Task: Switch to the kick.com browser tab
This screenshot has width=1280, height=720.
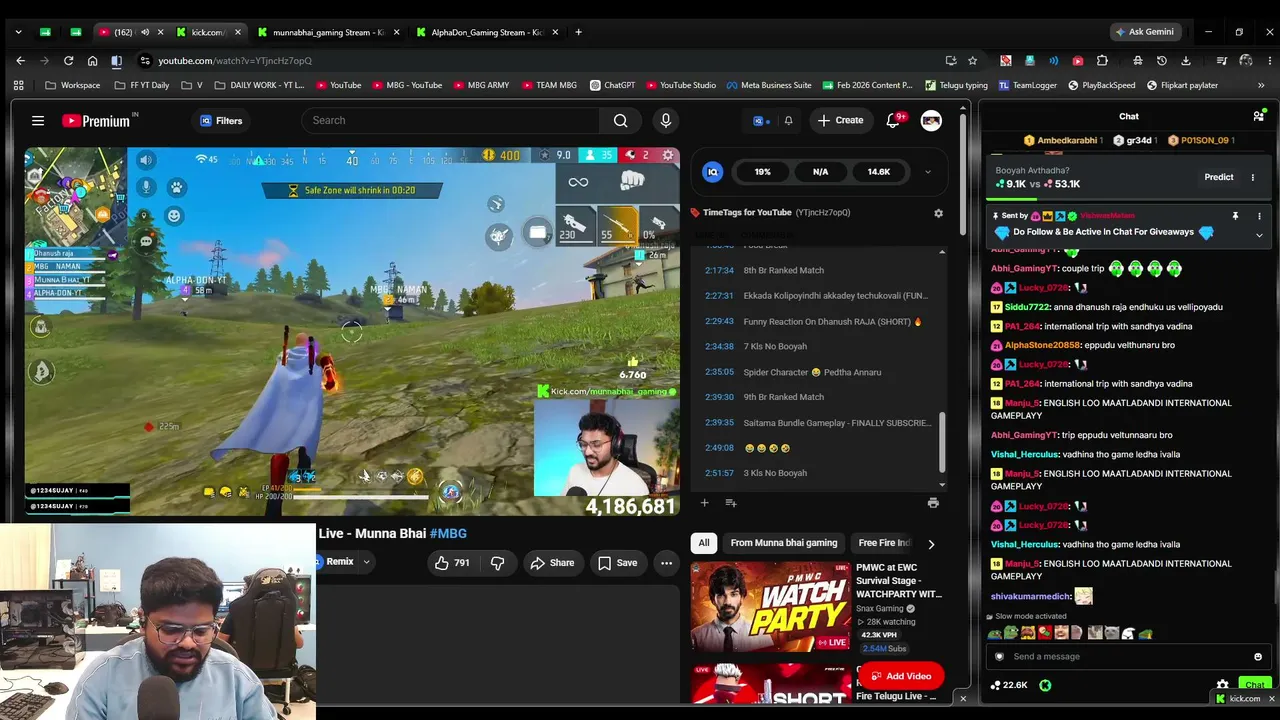Action: (207, 32)
